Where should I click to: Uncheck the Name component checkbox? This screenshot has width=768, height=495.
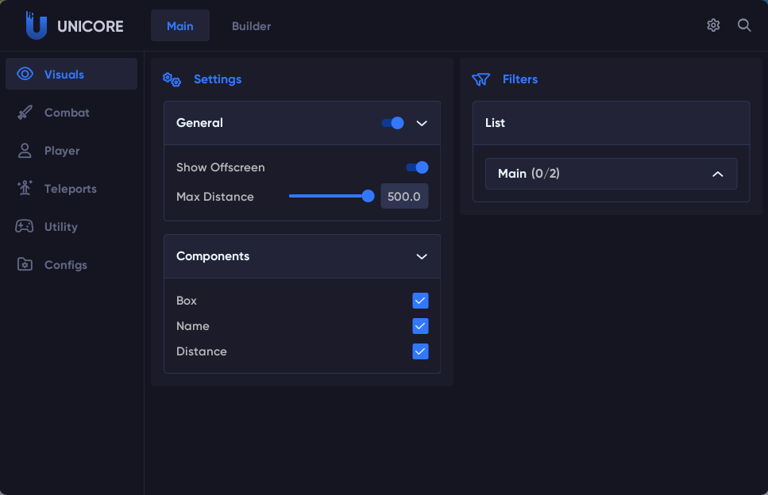click(420, 326)
